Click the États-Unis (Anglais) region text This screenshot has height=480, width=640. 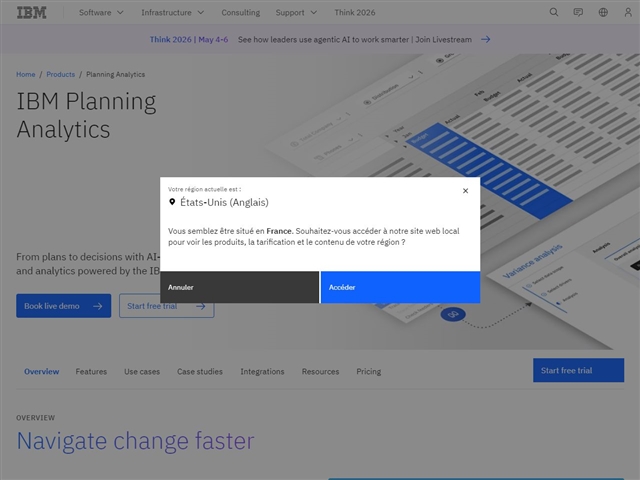click(224, 202)
